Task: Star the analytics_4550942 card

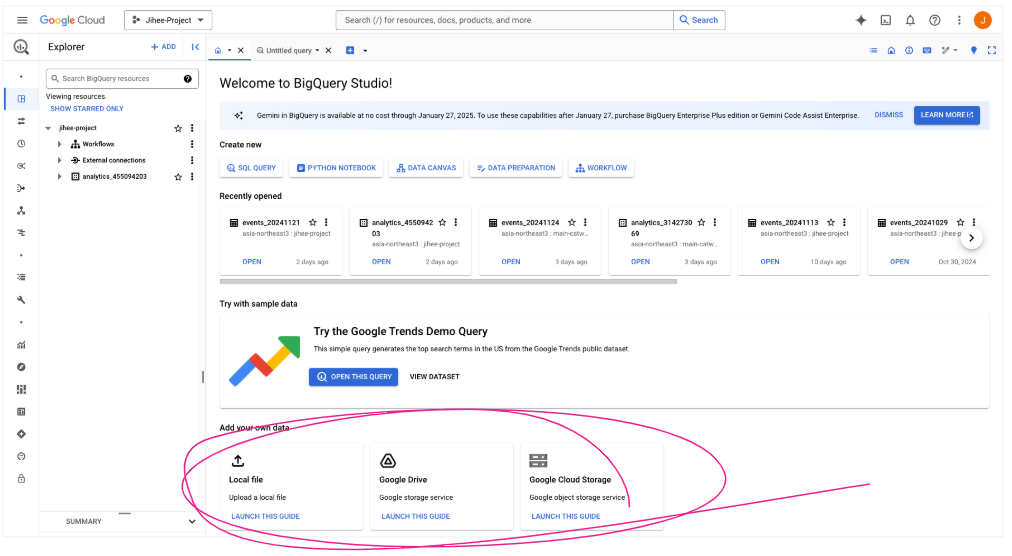Action: [x=442, y=222]
